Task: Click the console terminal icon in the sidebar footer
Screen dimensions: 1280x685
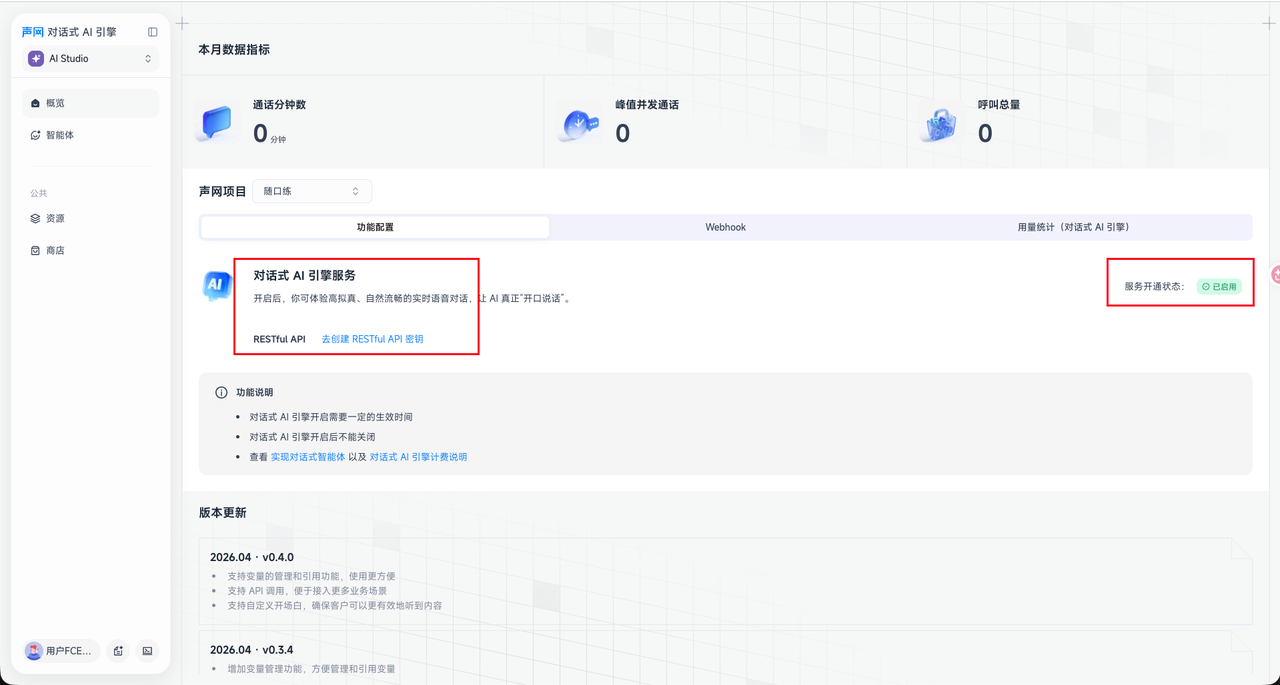Action: click(147, 651)
